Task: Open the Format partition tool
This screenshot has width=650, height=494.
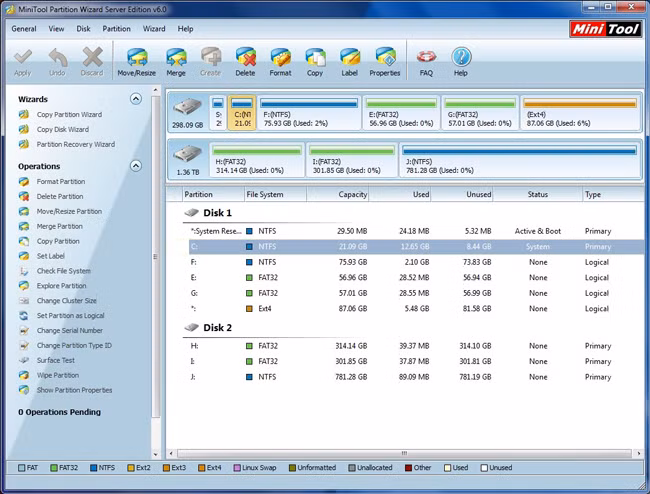Action: click(280, 61)
